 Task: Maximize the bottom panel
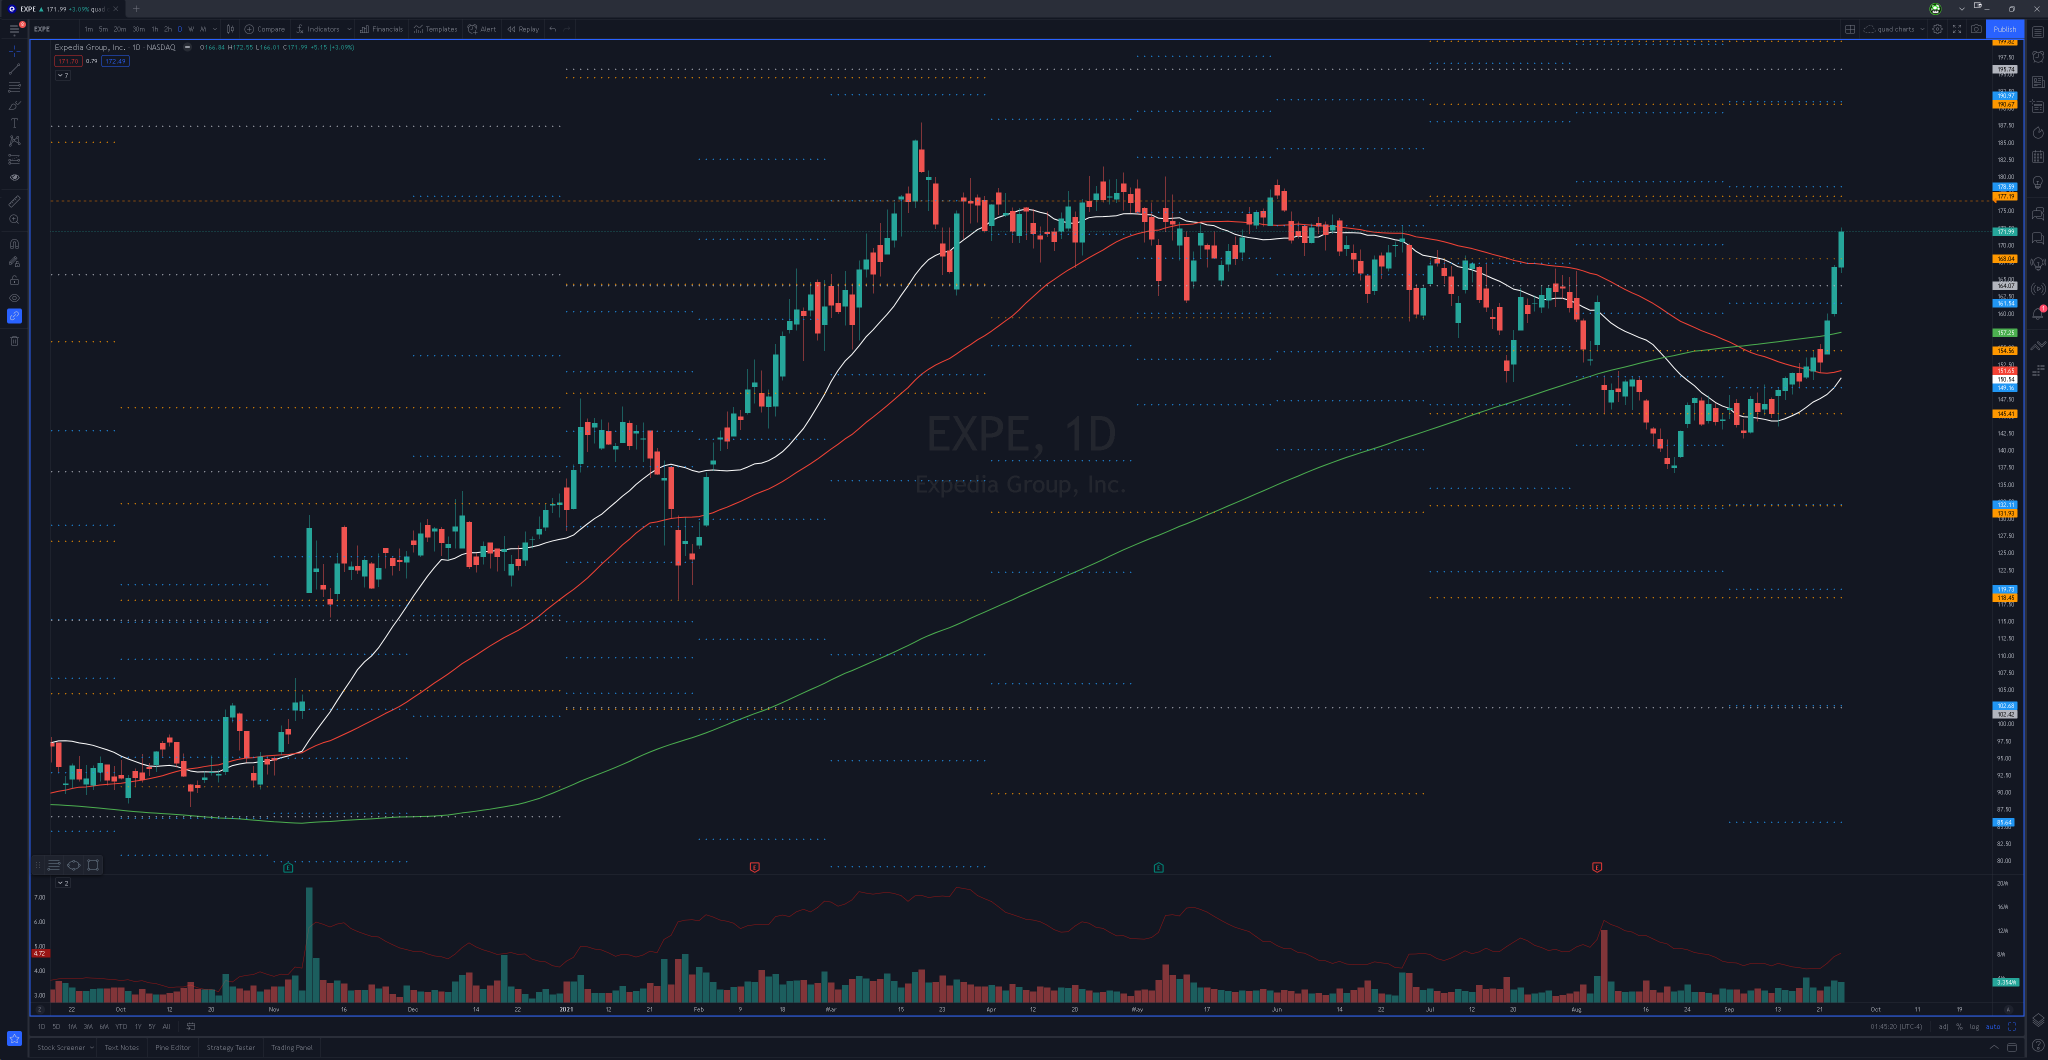click(2012, 1047)
